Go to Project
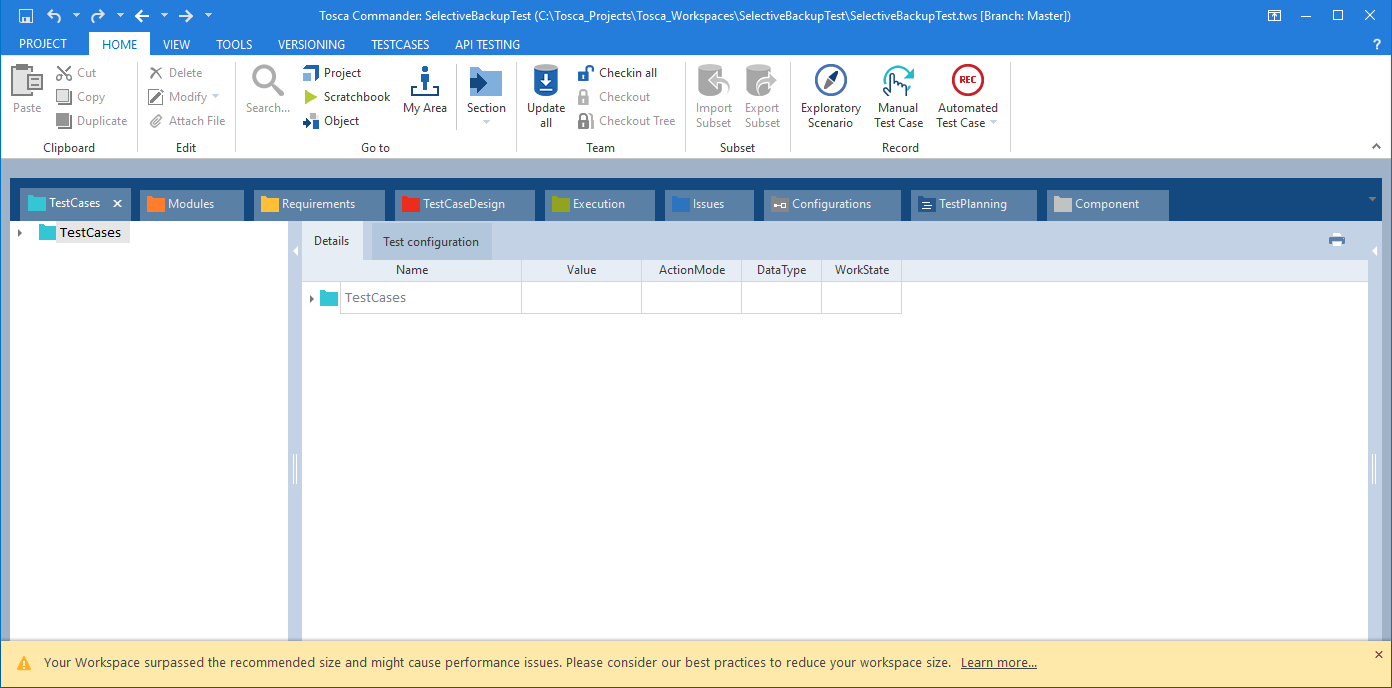The width and height of the screenshot is (1392, 688). (332, 73)
